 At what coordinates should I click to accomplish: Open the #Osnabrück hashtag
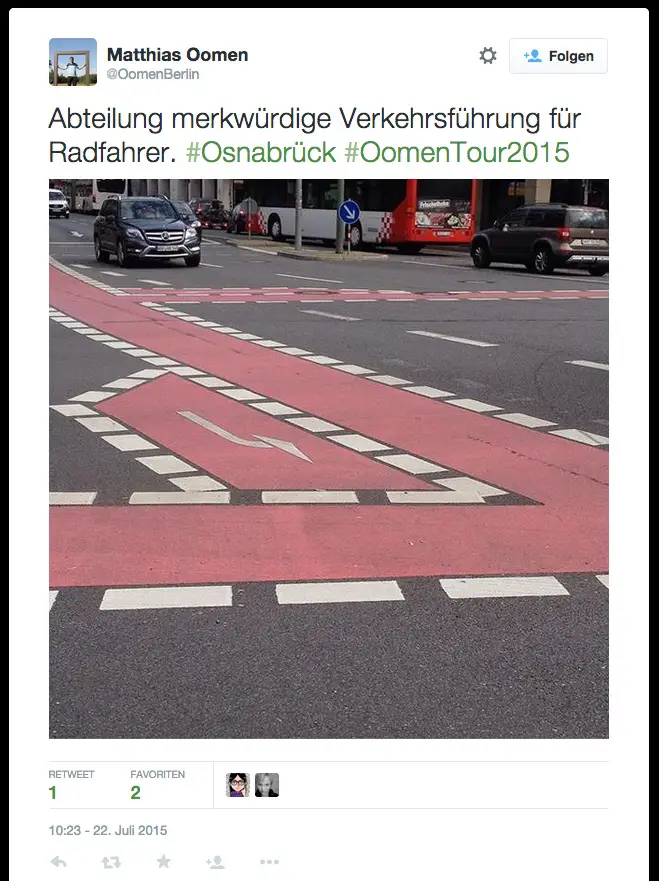(x=261, y=152)
